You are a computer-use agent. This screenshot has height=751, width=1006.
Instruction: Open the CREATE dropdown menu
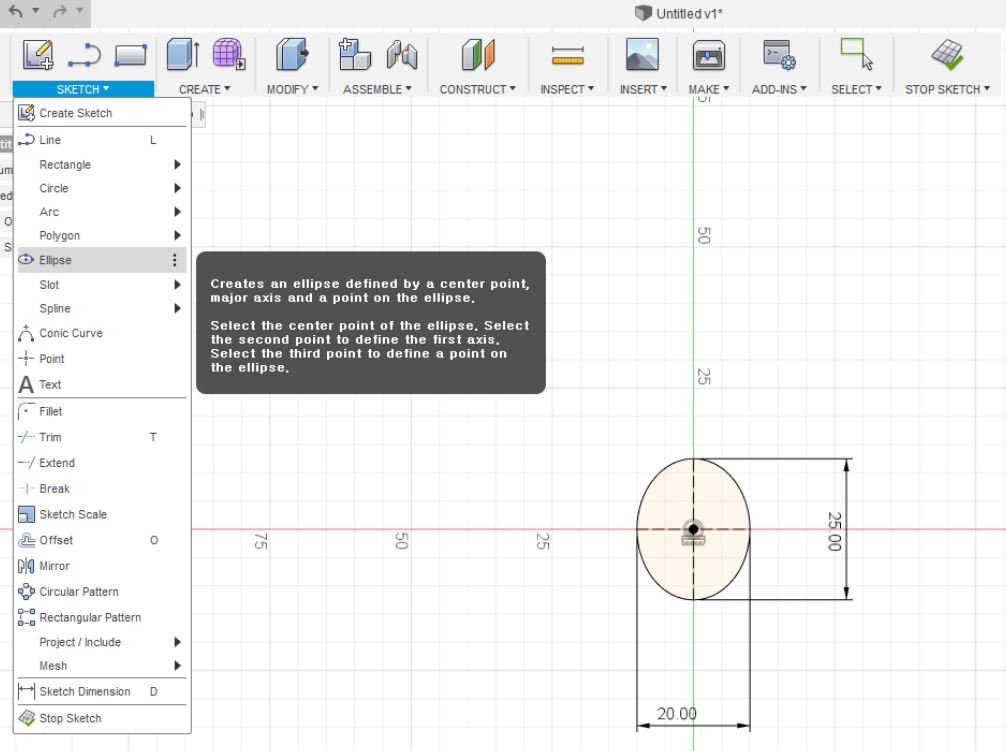[x=204, y=89]
